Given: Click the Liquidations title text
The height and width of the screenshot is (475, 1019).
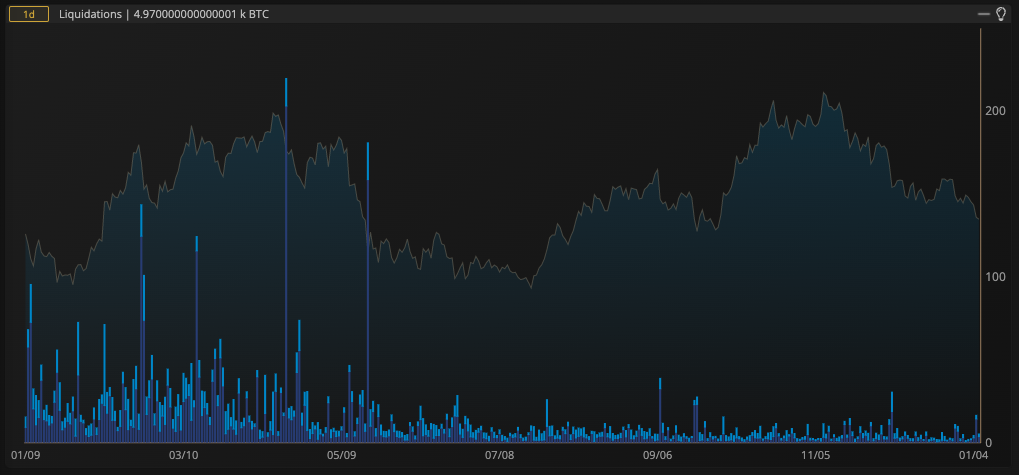Looking at the screenshot, I should (90, 14).
